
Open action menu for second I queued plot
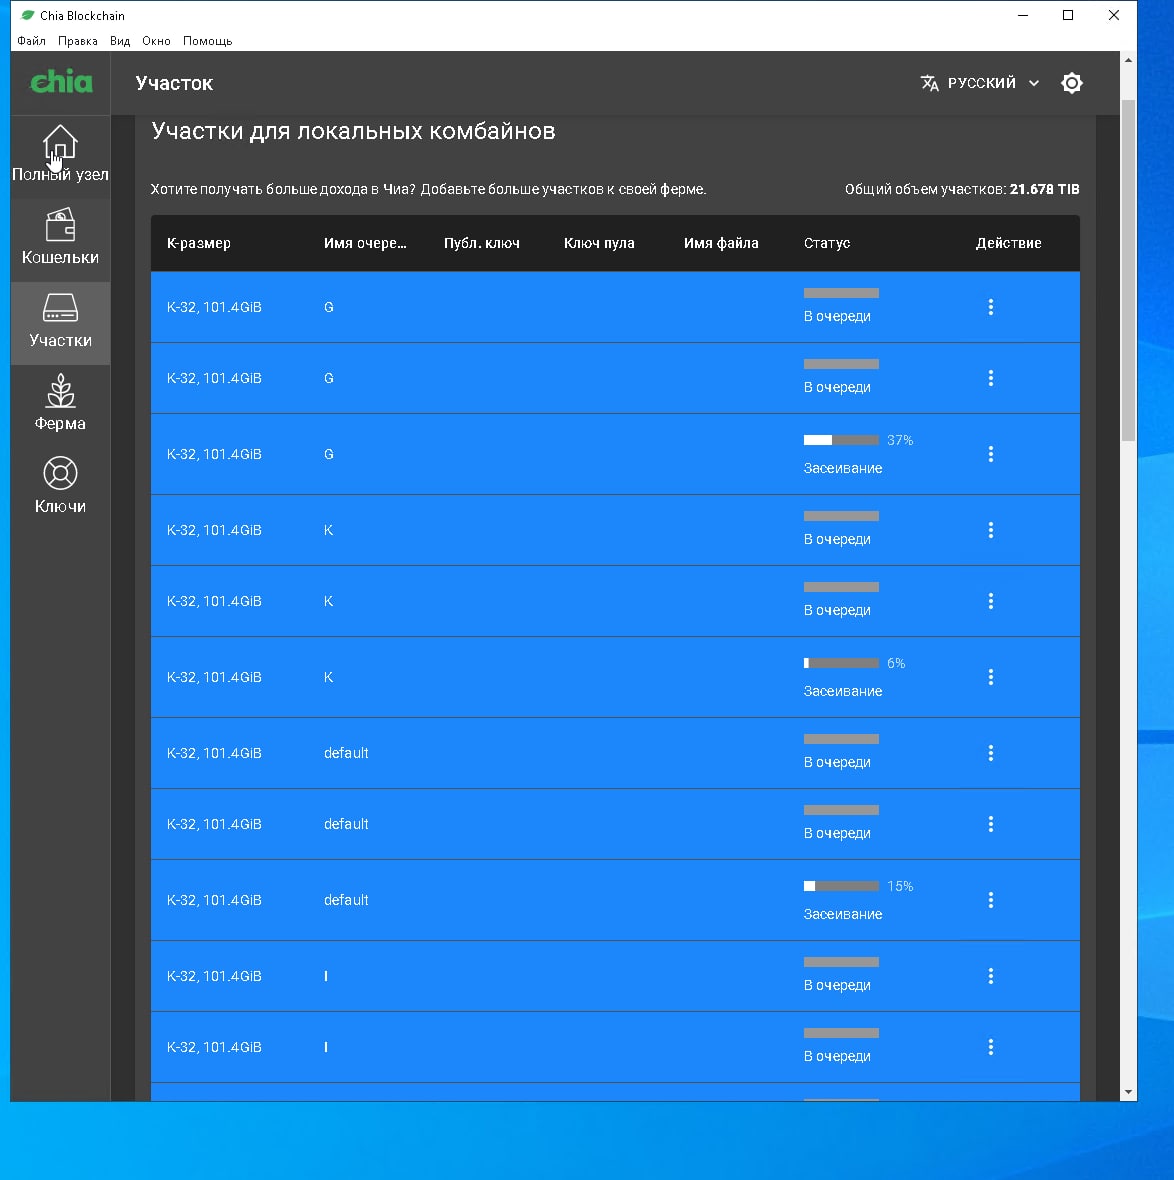click(x=990, y=1047)
